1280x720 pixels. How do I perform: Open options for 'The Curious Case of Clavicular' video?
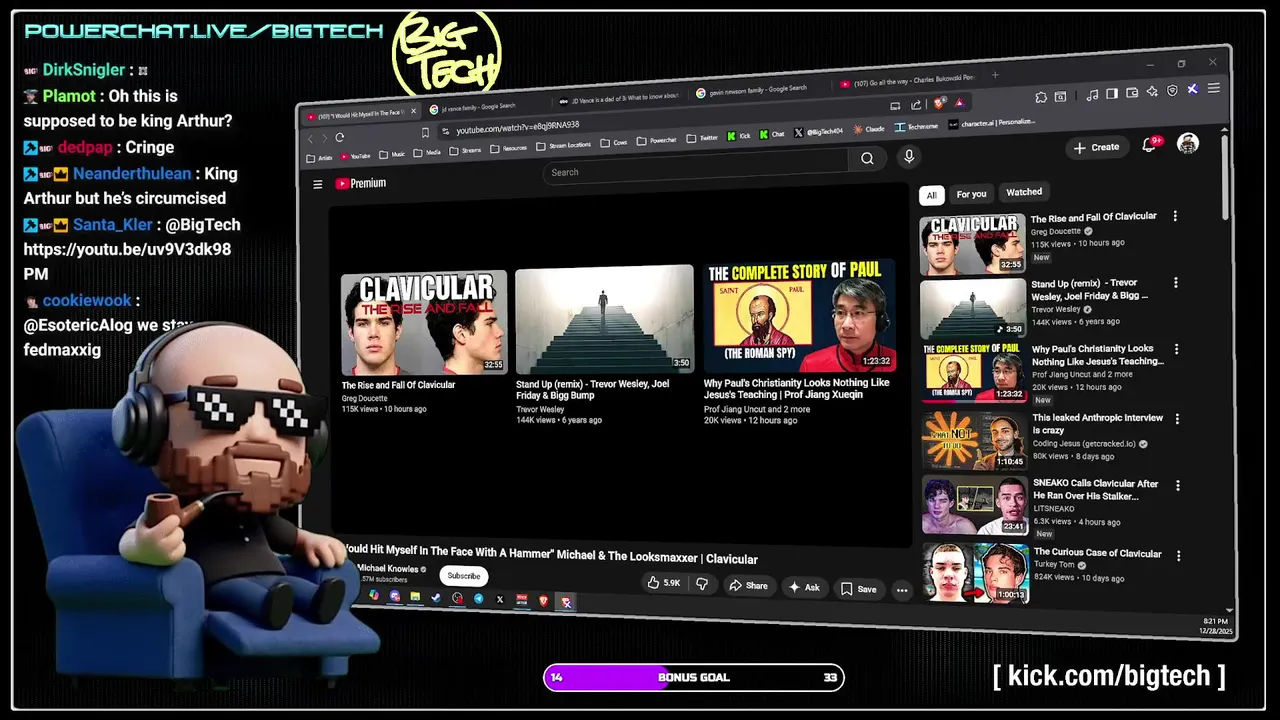tap(1178, 556)
